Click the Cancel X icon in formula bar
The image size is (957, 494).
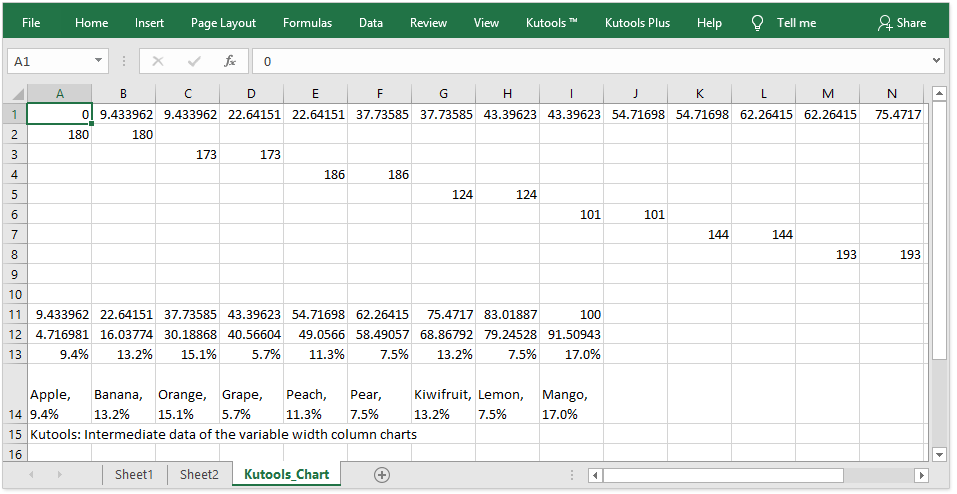(157, 61)
